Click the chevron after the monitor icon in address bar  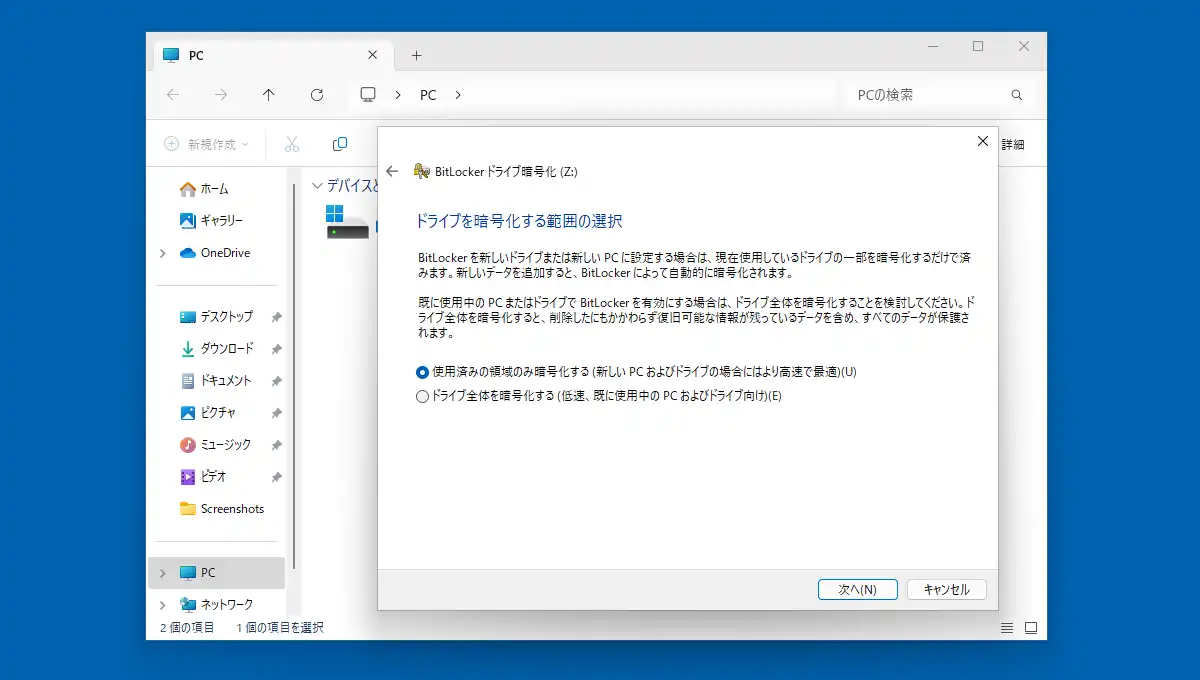(398, 95)
